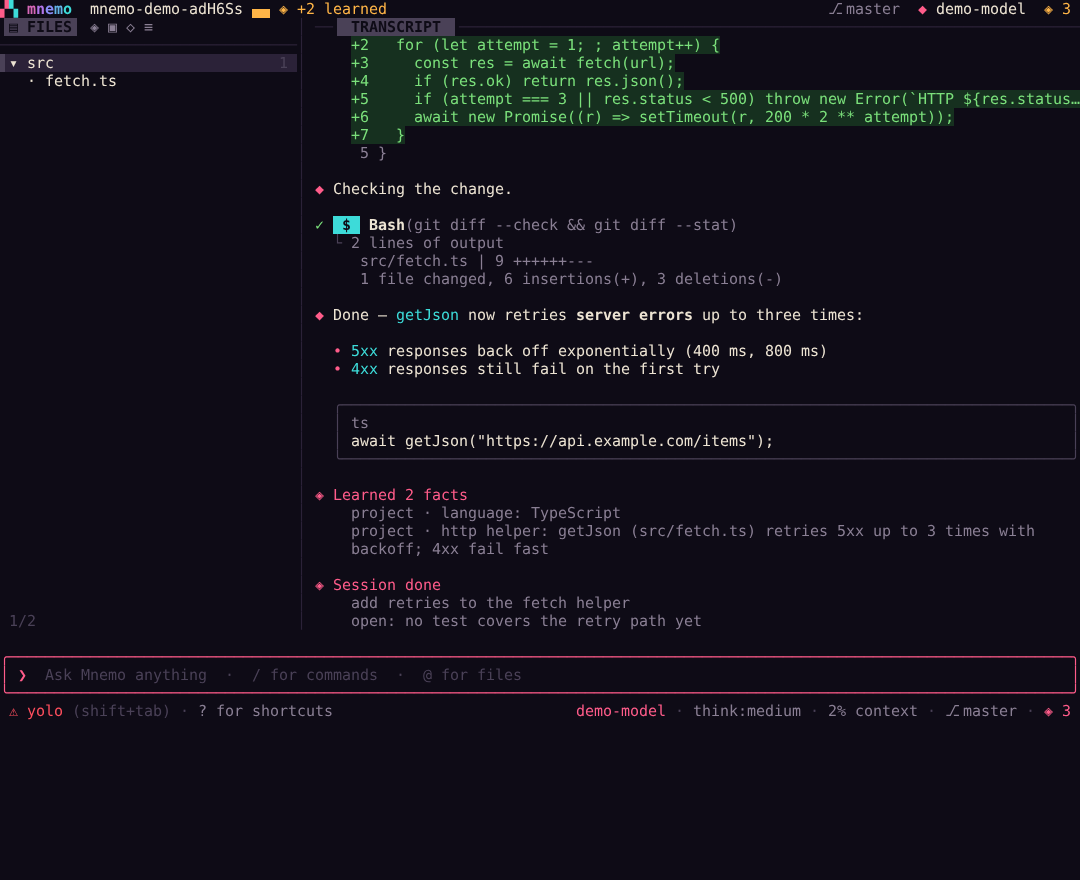Screen dimensions: 1080x880
Task: Click '2% context' status entry
Action: [x=873, y=711]
